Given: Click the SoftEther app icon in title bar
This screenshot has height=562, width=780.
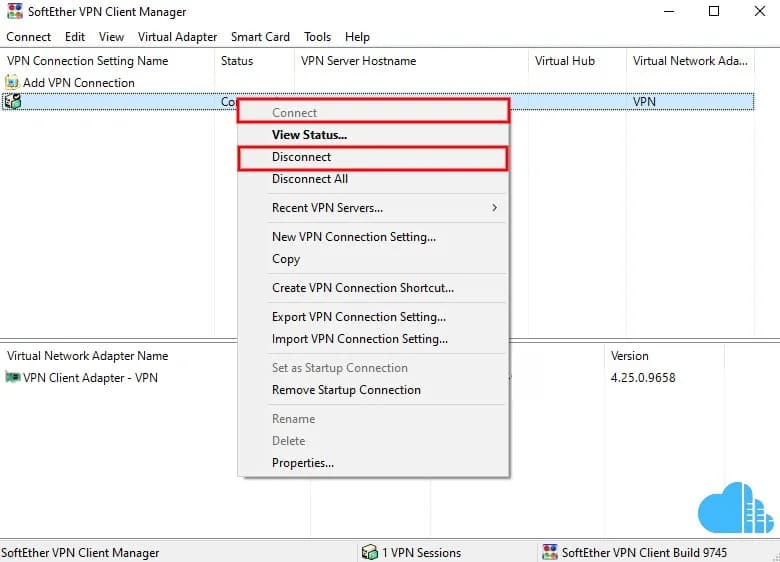Looking at the screenshot, I should tap(15, 11).
